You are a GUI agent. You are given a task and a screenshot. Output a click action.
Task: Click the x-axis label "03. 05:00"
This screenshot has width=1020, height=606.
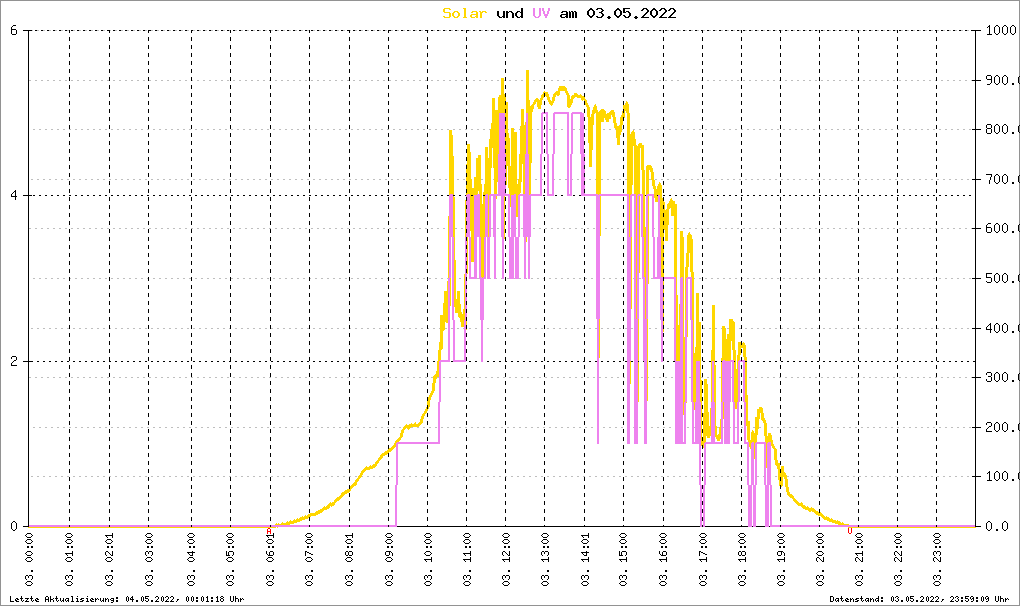pos(230,559)
